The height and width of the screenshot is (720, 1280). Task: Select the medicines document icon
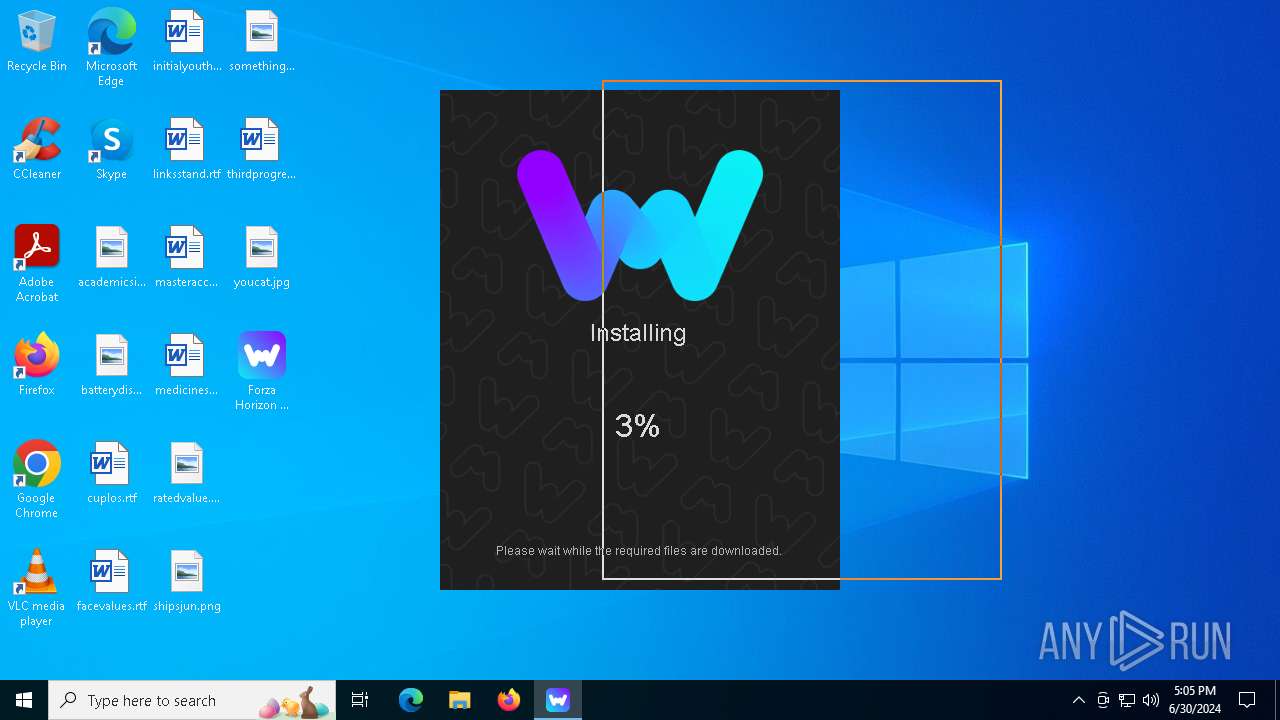coord(187,365)
